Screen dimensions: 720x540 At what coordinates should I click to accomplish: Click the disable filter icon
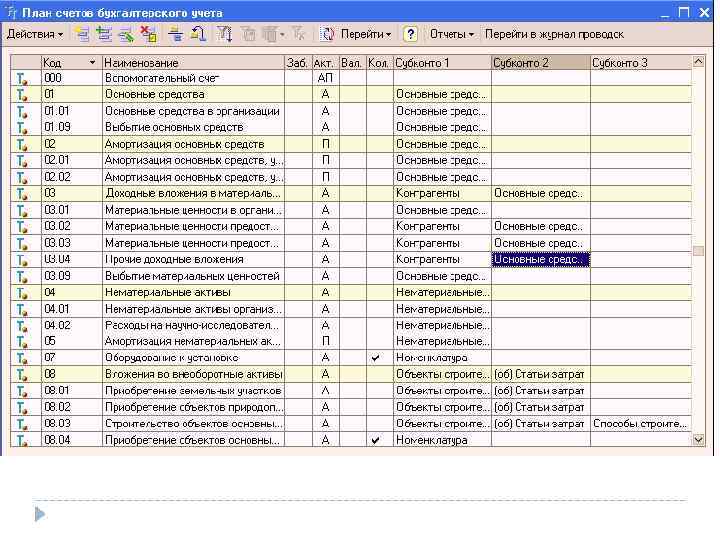point(298,34)
